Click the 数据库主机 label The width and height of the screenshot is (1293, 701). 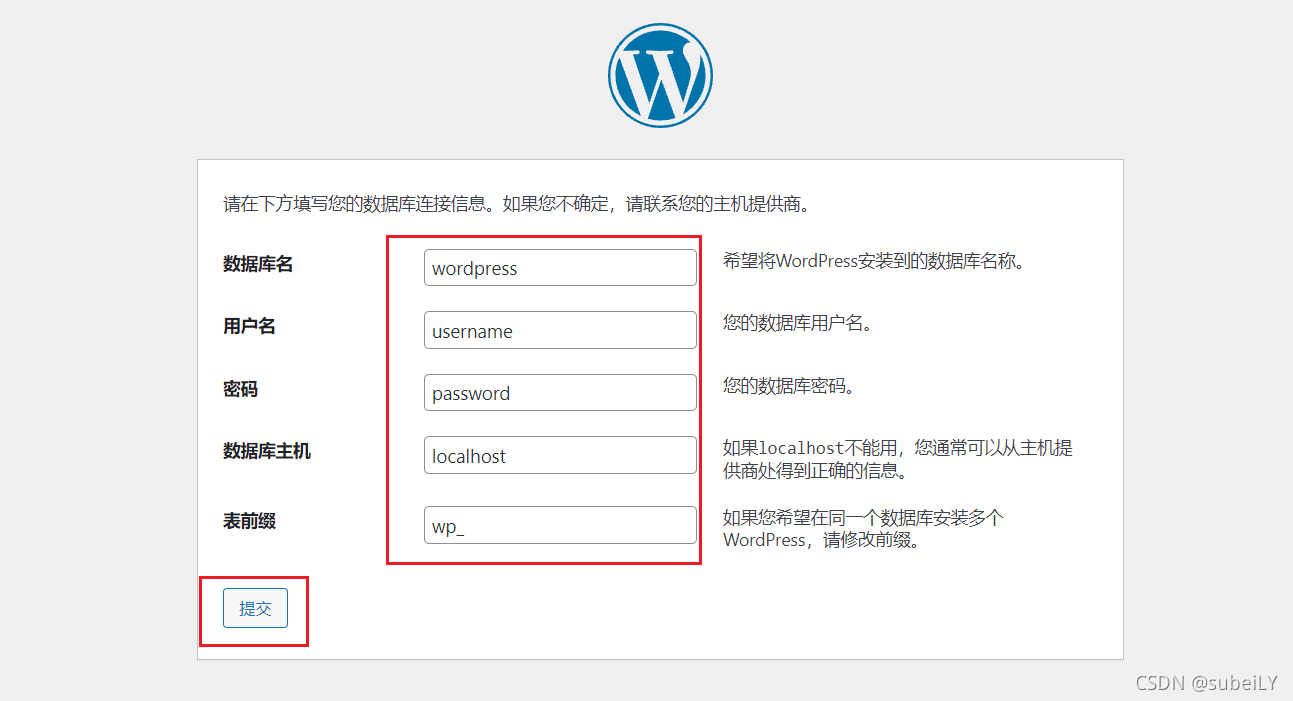pos(267,451)
